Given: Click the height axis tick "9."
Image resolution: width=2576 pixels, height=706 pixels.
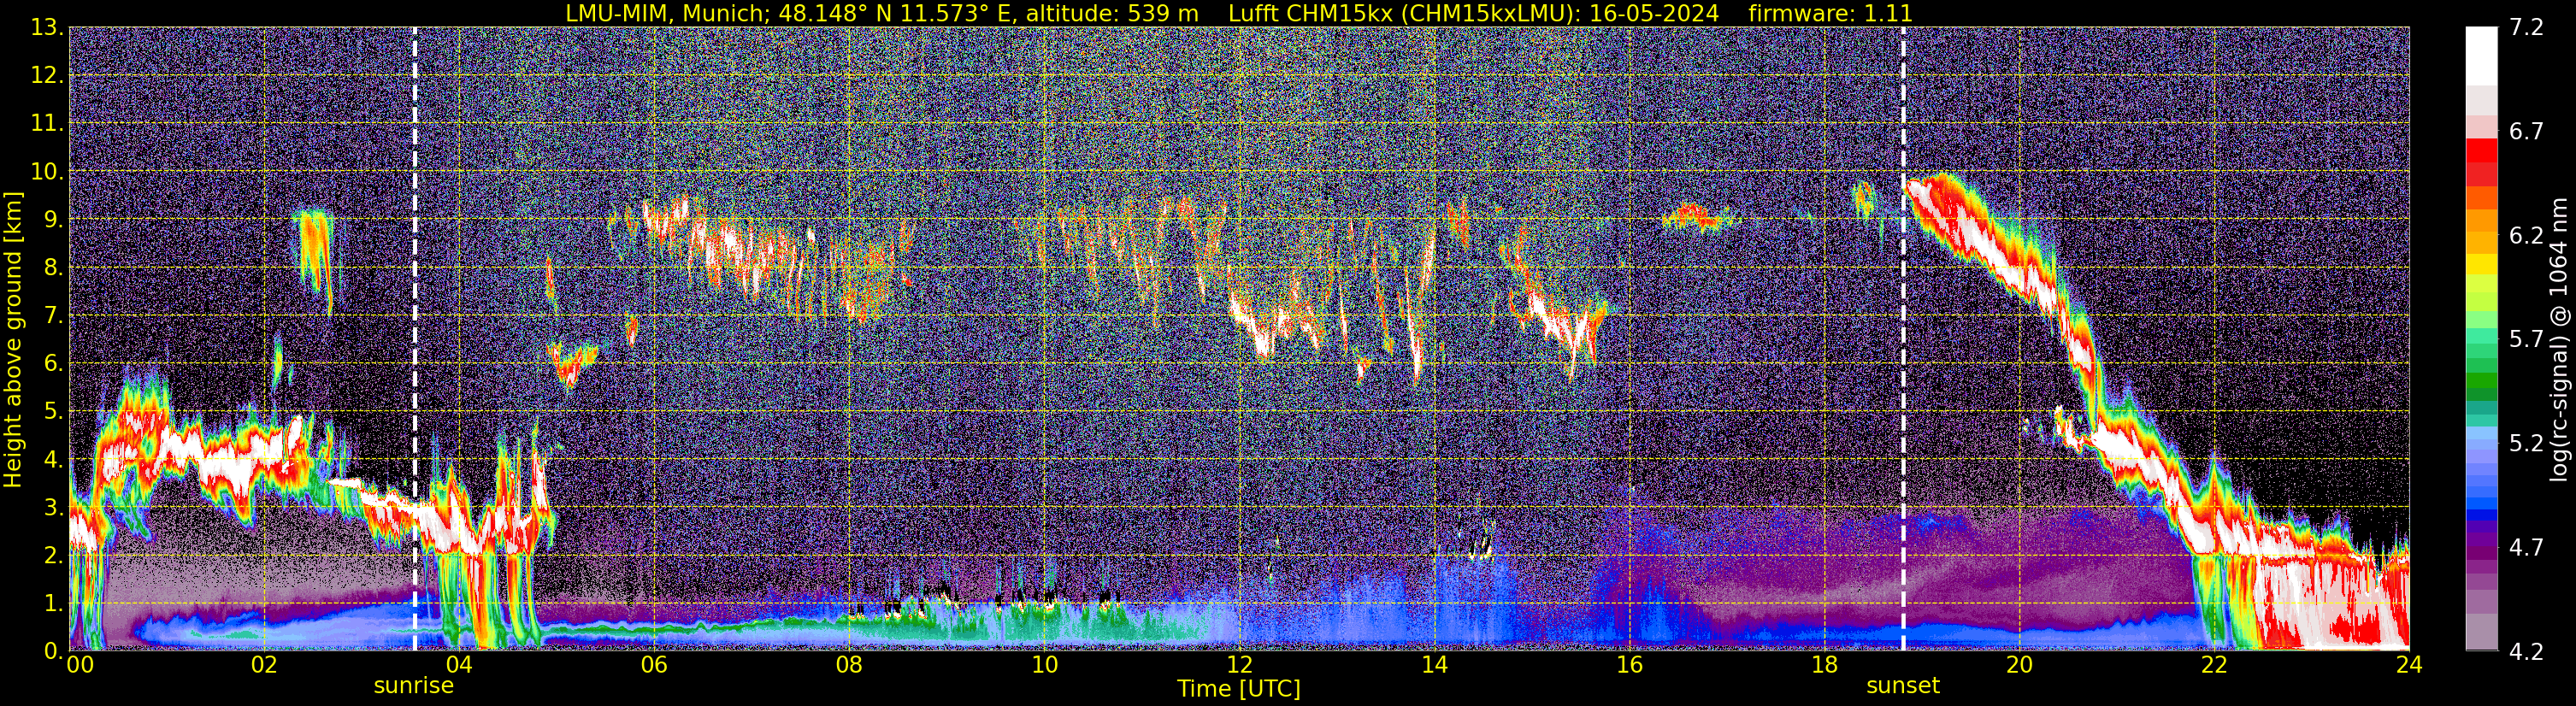Looking at the screenshot, I should 53,220.
